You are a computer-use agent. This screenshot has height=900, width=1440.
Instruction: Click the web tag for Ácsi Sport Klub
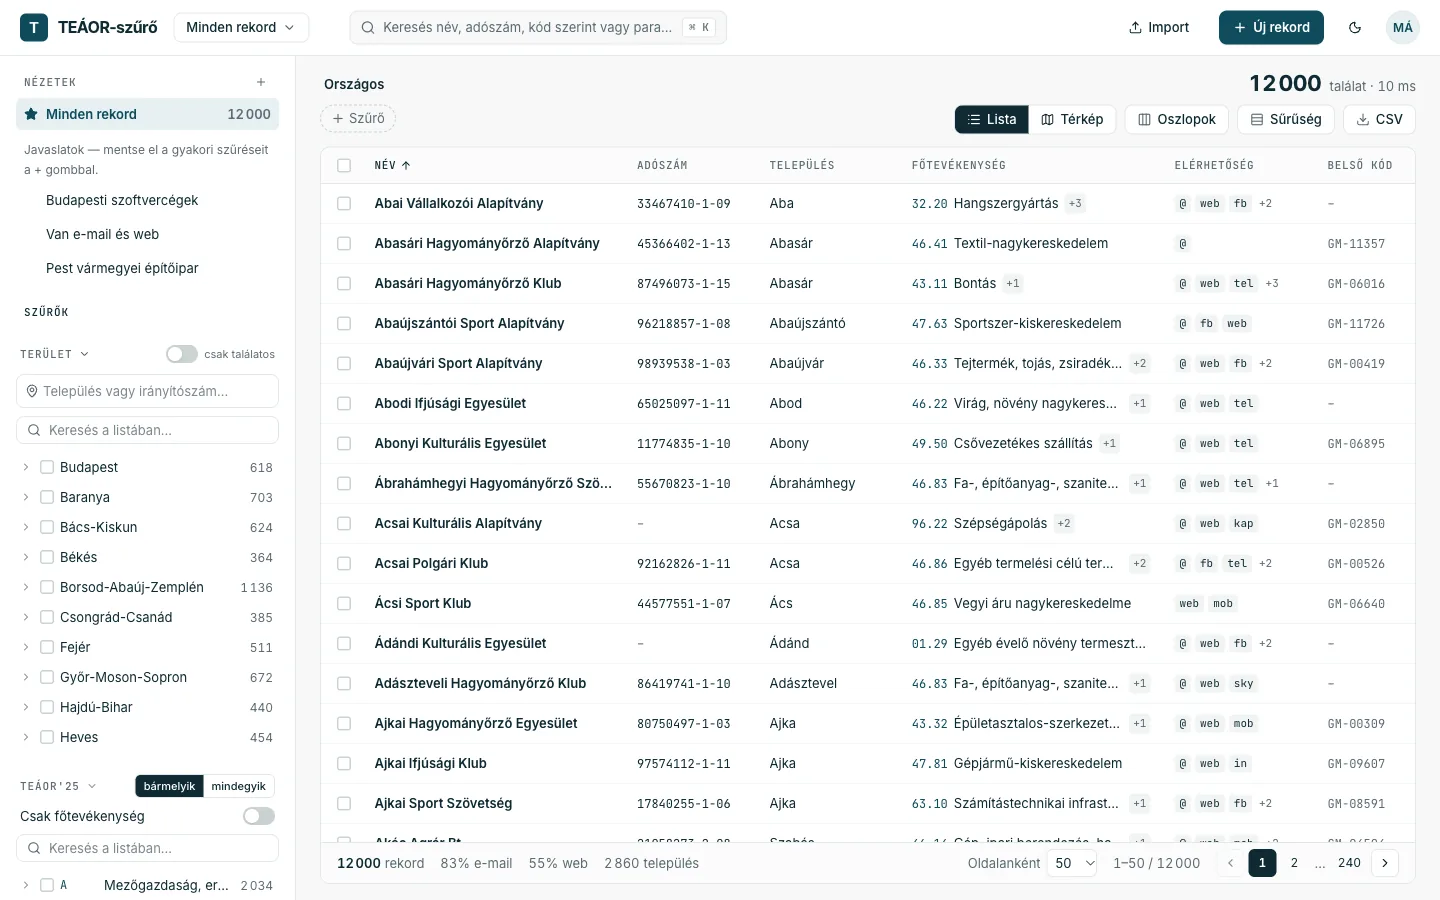tap(1189, 603)
